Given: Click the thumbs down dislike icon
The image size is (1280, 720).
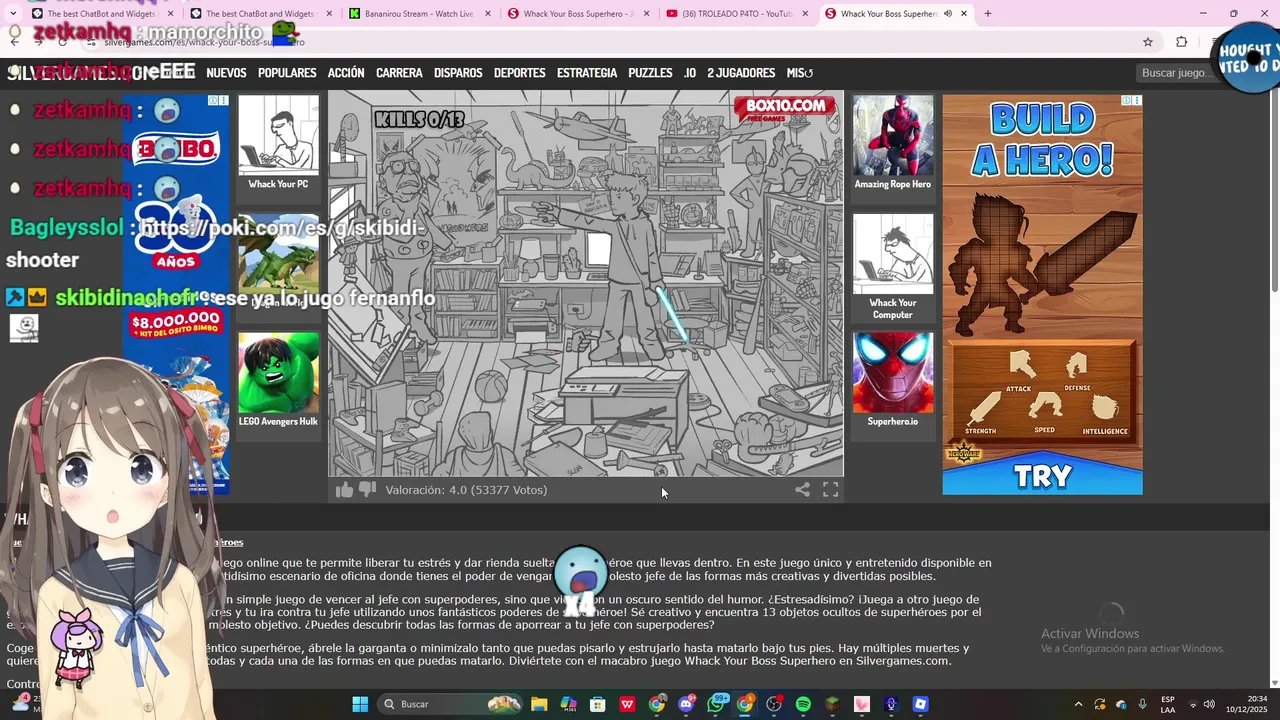Looking at the screenshot, I should coord(367,490).
